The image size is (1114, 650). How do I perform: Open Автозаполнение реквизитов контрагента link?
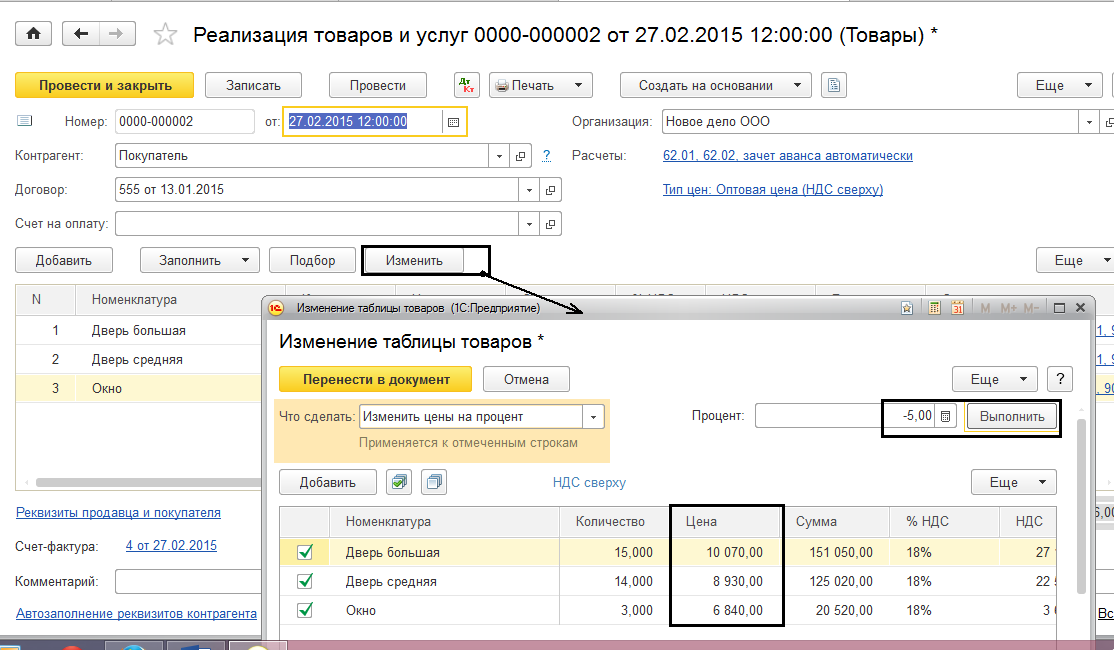click(136, 613)
